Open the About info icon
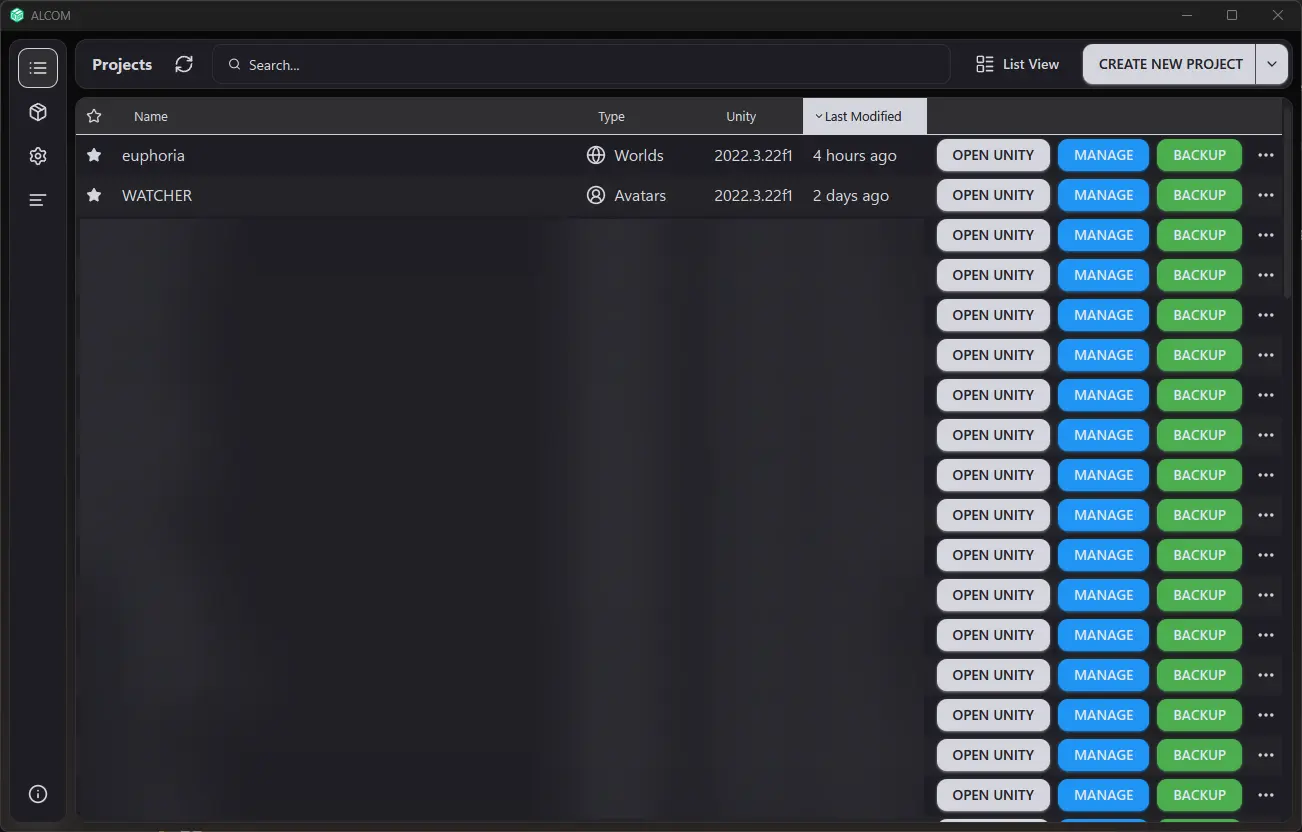The height and width of the screenshot is (832, 1302). [x=38, y=794]
